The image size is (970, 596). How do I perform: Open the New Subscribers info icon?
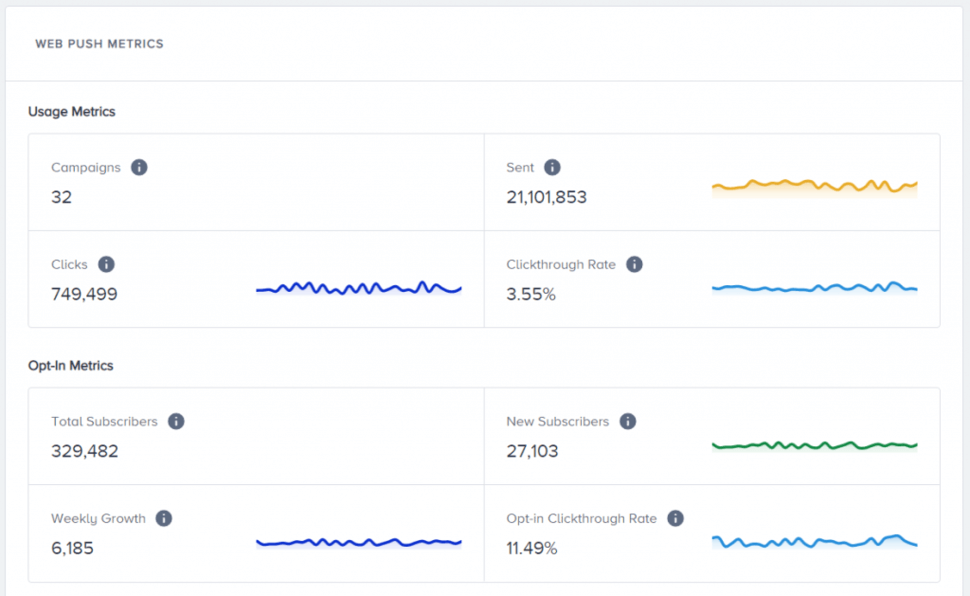click(x=628, y=421)
